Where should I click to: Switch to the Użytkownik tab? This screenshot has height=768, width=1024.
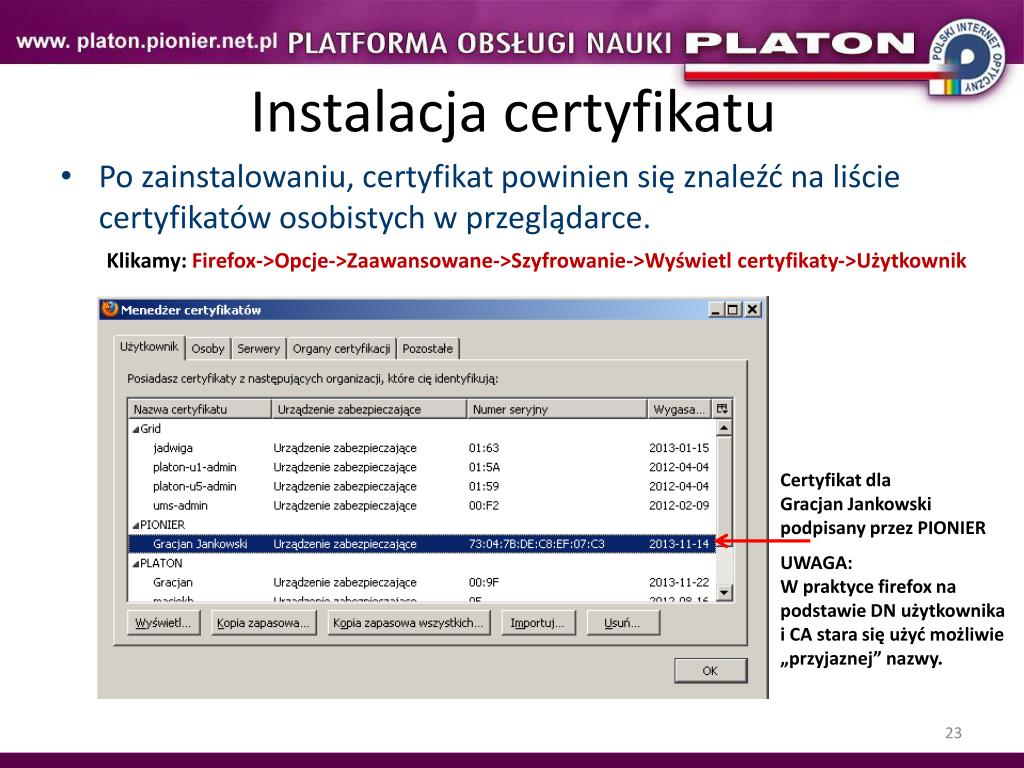point(149,347)
